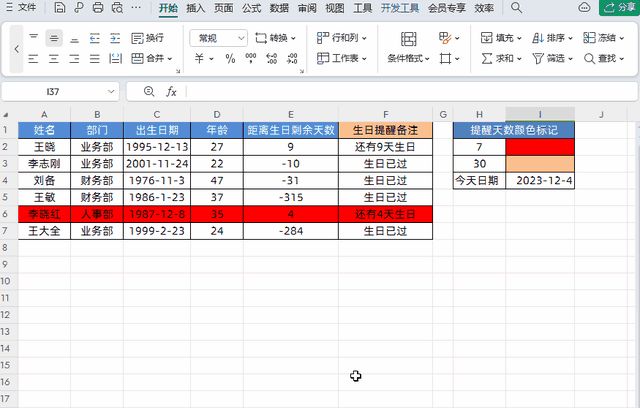Click the cloud sync status icon

(x=584, y=7)
